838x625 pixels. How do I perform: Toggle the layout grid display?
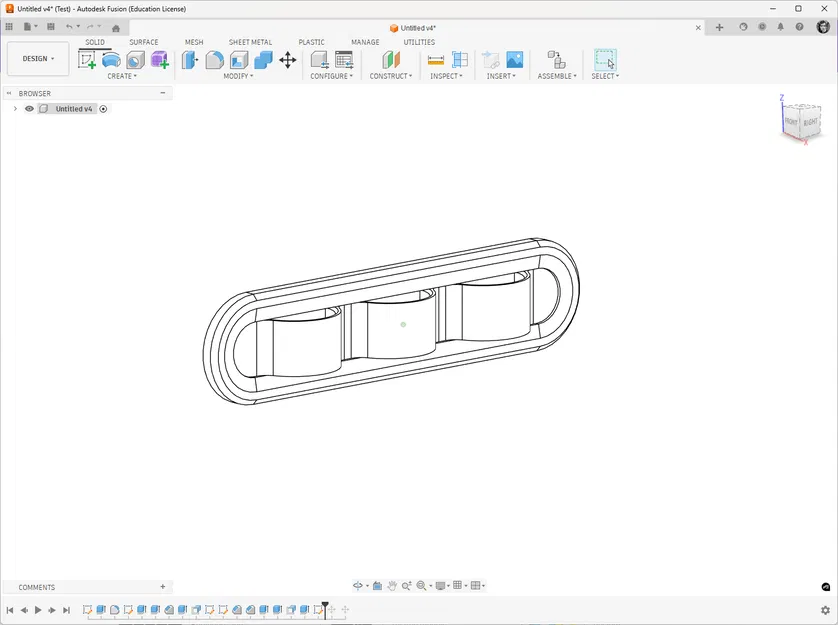pyautogui.click(x=457, y=586)
